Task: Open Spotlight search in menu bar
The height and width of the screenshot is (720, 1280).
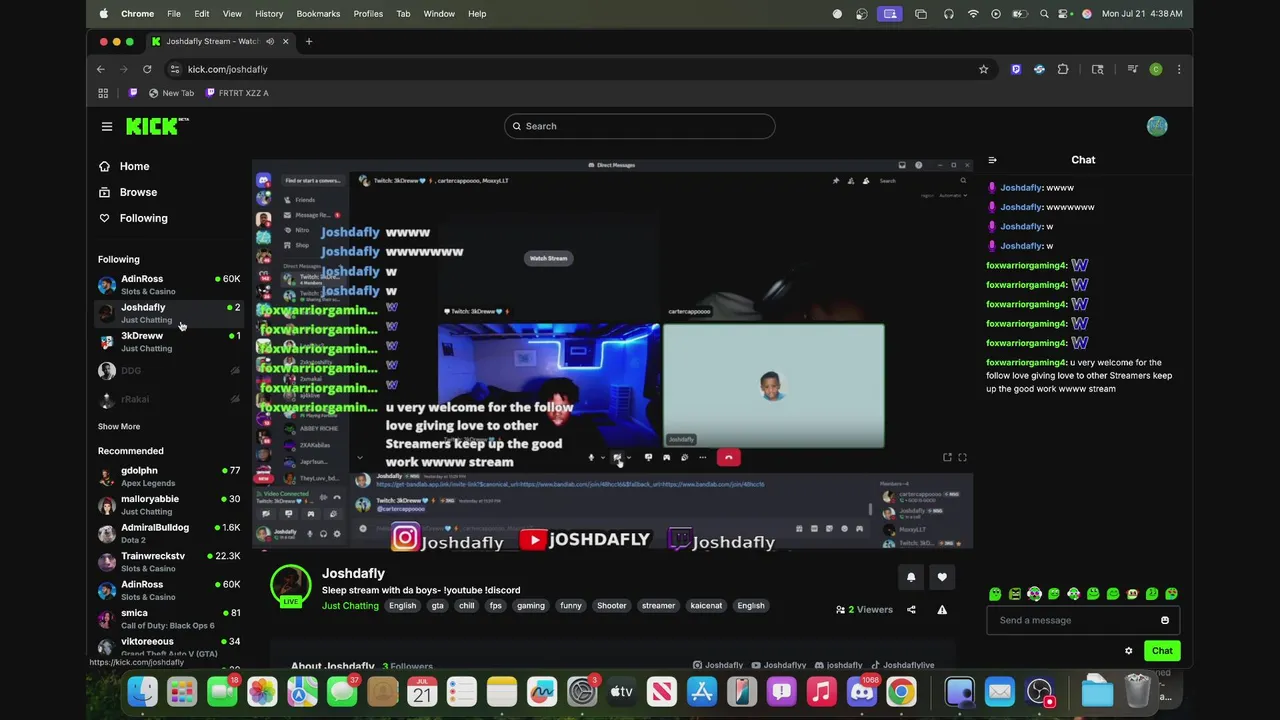Action: (x=1044, y=14)
